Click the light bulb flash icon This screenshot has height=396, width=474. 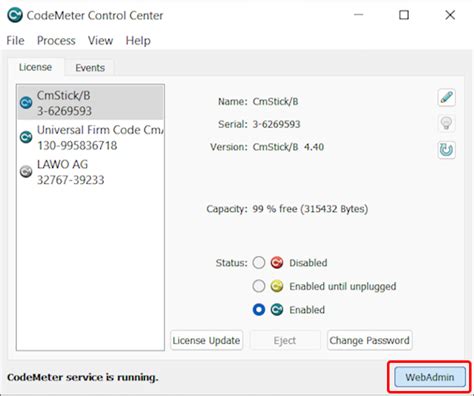pyautogui.click(x=446, y=124)
